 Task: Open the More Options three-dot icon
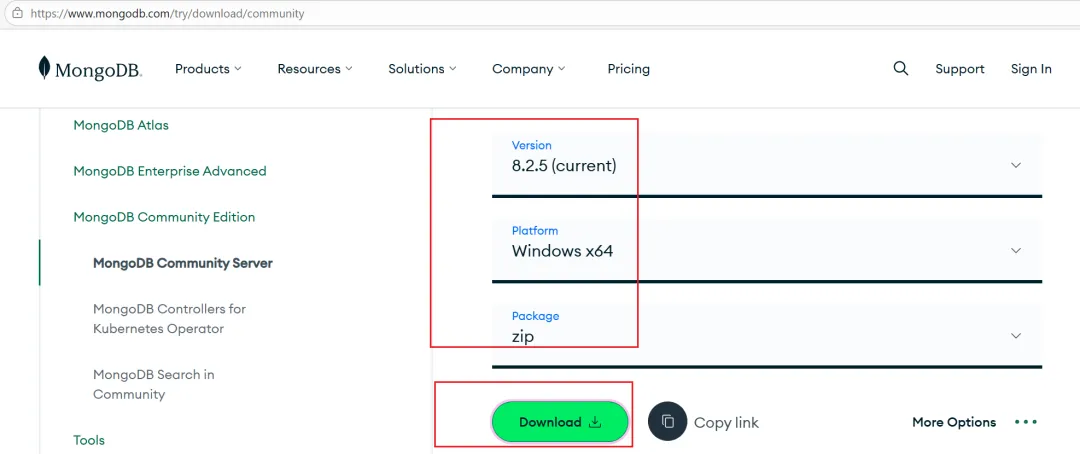[1026, 422]
